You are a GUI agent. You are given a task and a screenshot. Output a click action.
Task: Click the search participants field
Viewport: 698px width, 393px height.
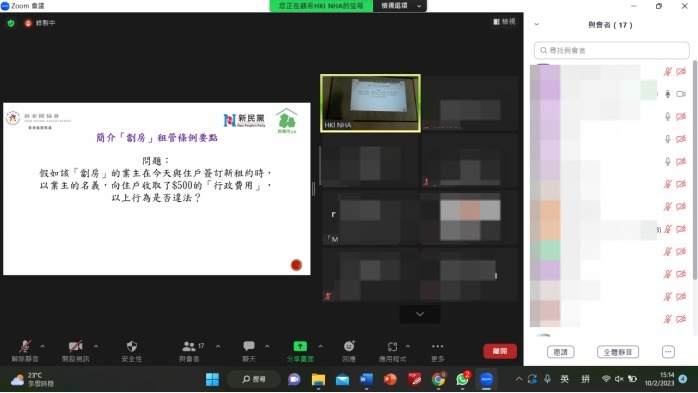click(x=612, y=50)
